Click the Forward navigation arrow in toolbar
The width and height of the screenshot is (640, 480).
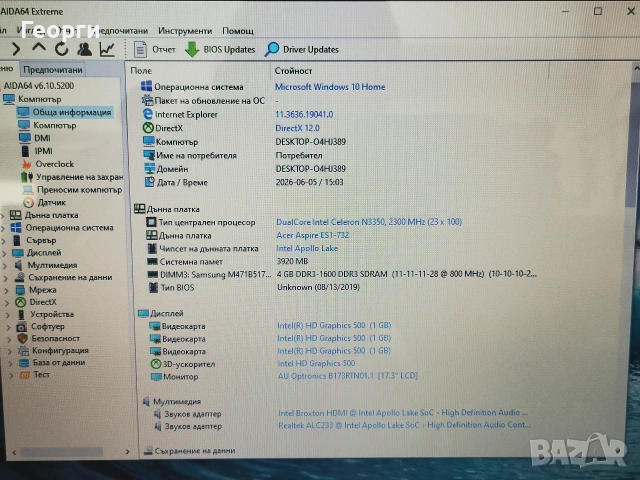tap(16, 49)
